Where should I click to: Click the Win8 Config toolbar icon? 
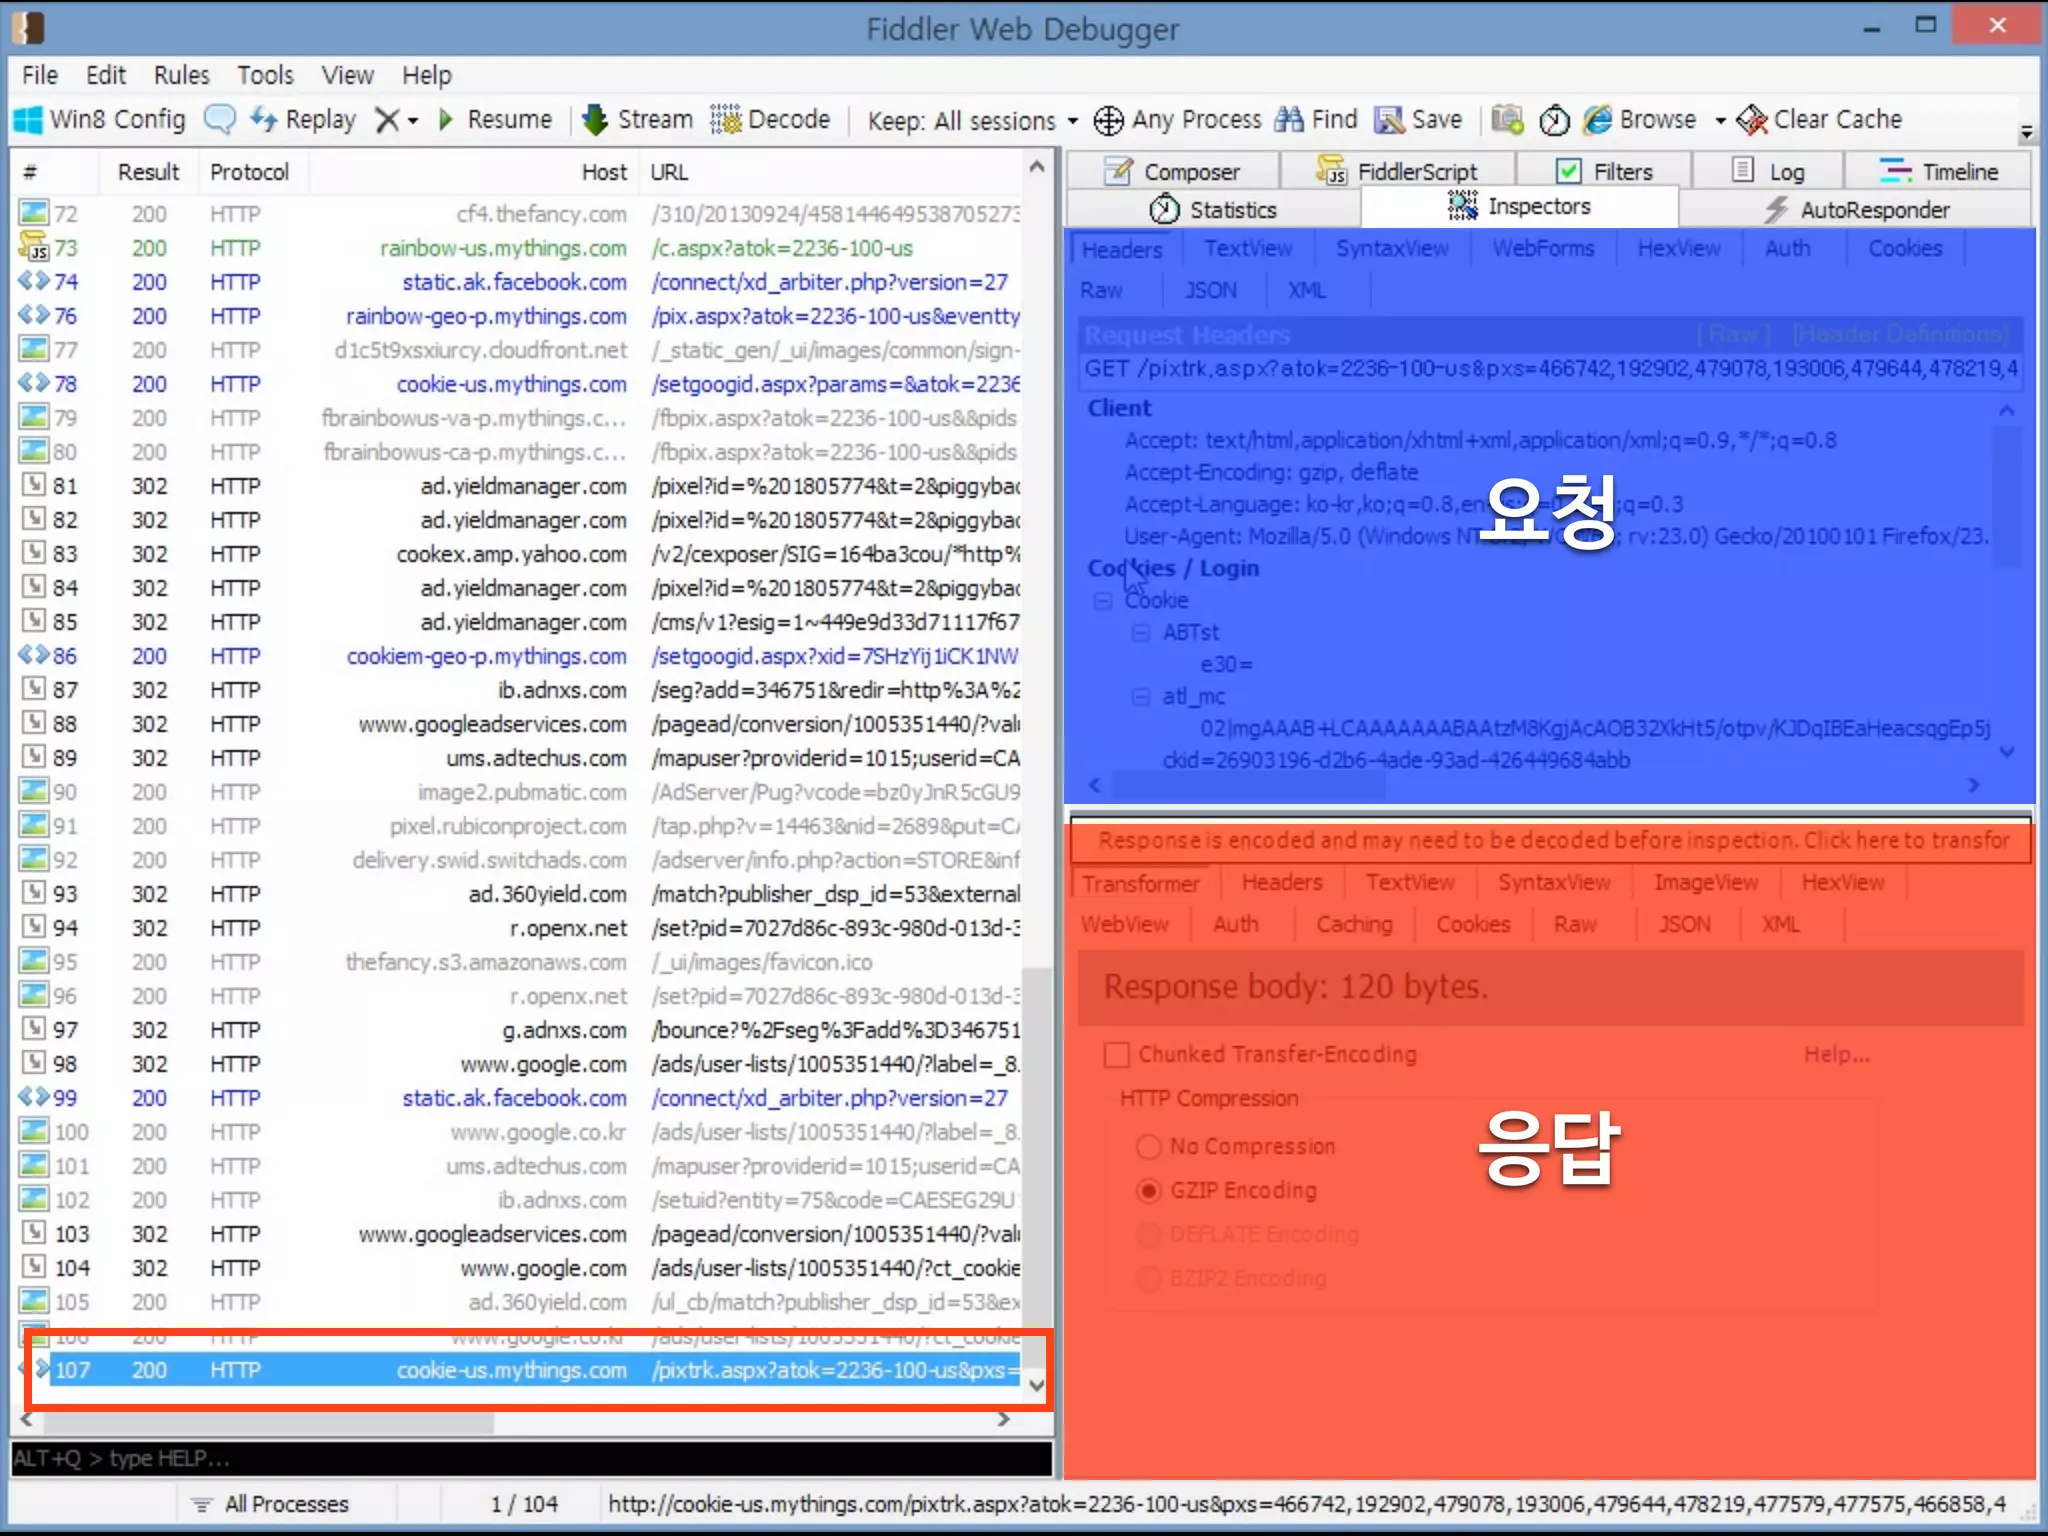pyautogui.click(x=30, y=120)
